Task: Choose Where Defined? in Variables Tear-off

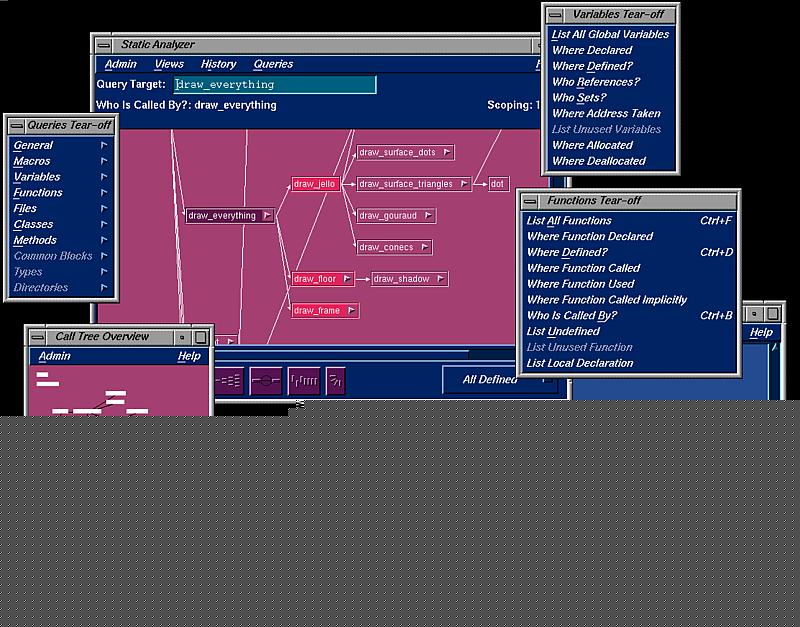Action: tap(610, 66)
